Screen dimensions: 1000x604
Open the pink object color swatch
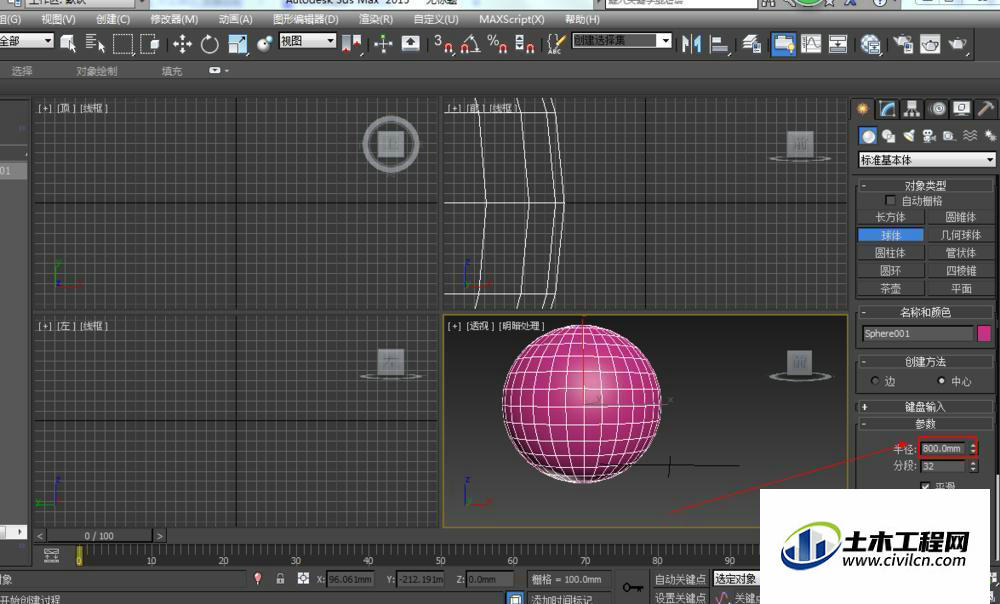[x=984, y=333]
